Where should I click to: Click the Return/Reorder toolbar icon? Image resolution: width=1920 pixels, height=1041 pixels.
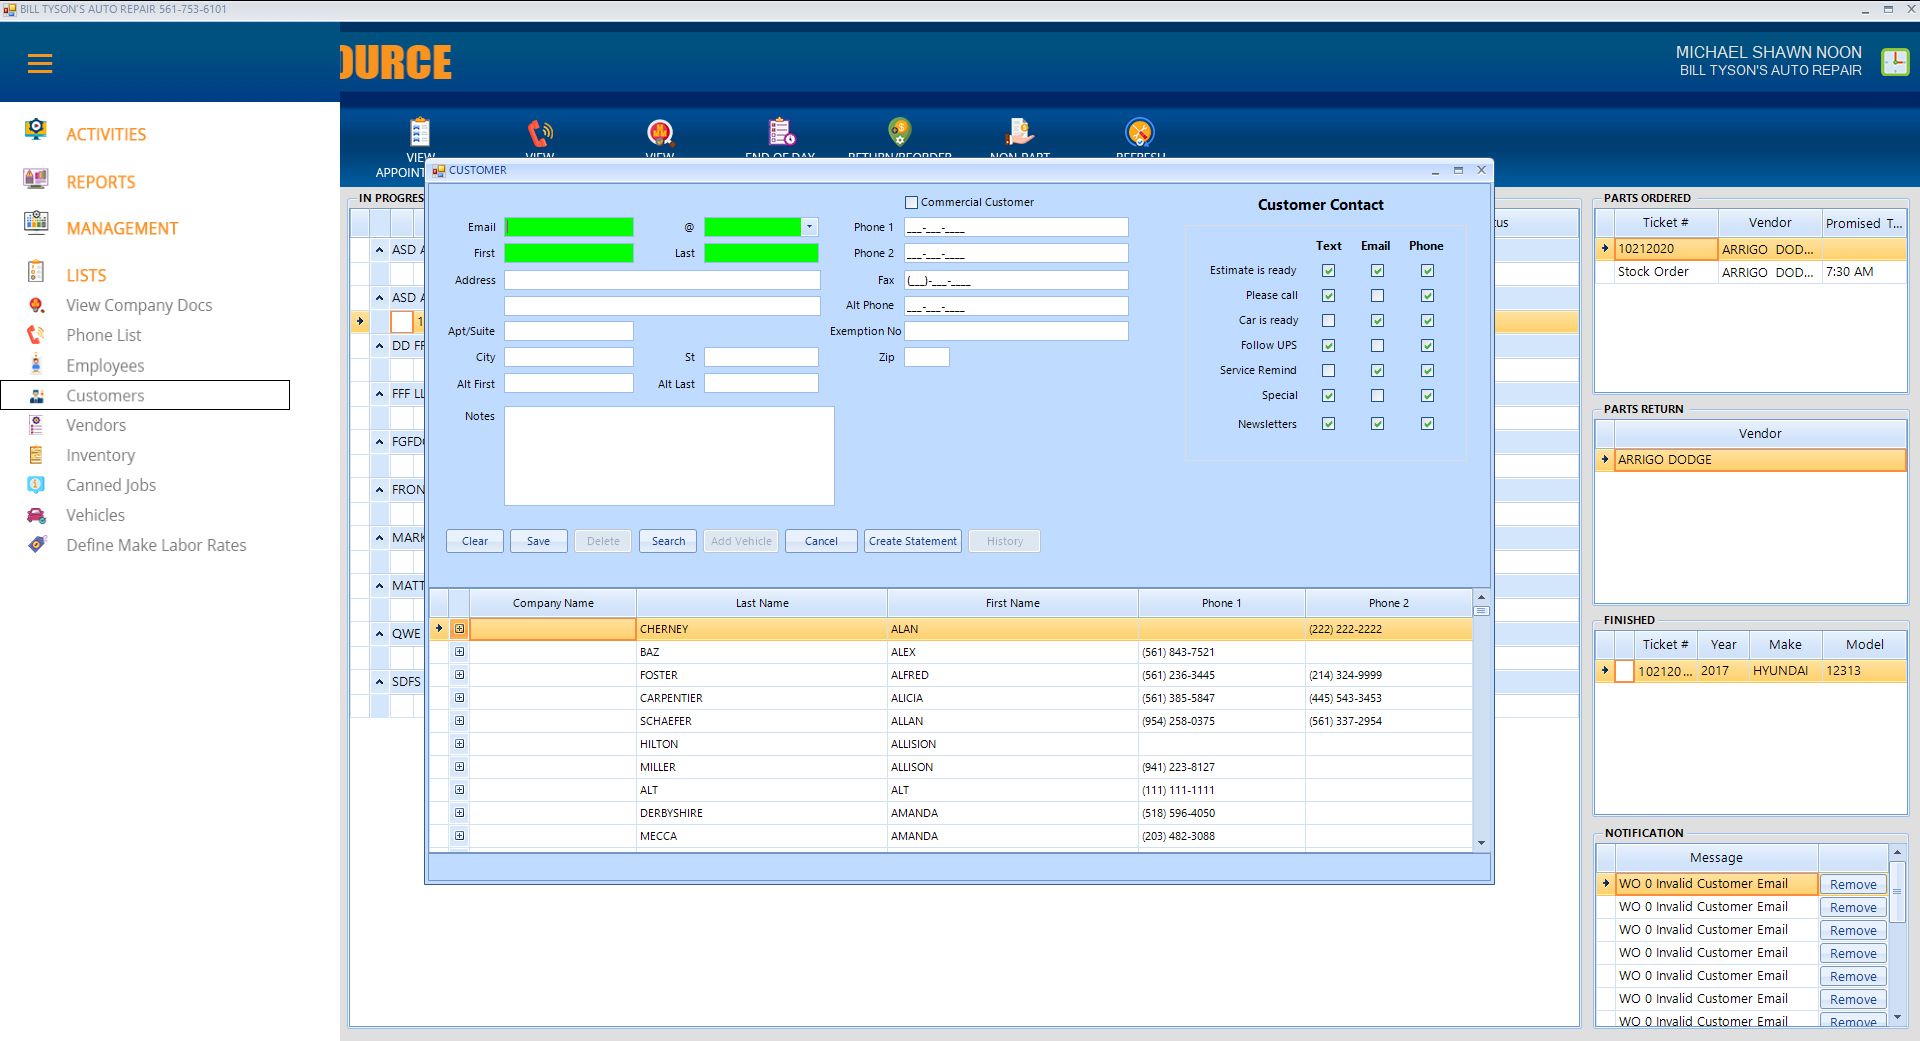[x=899, y=132]
